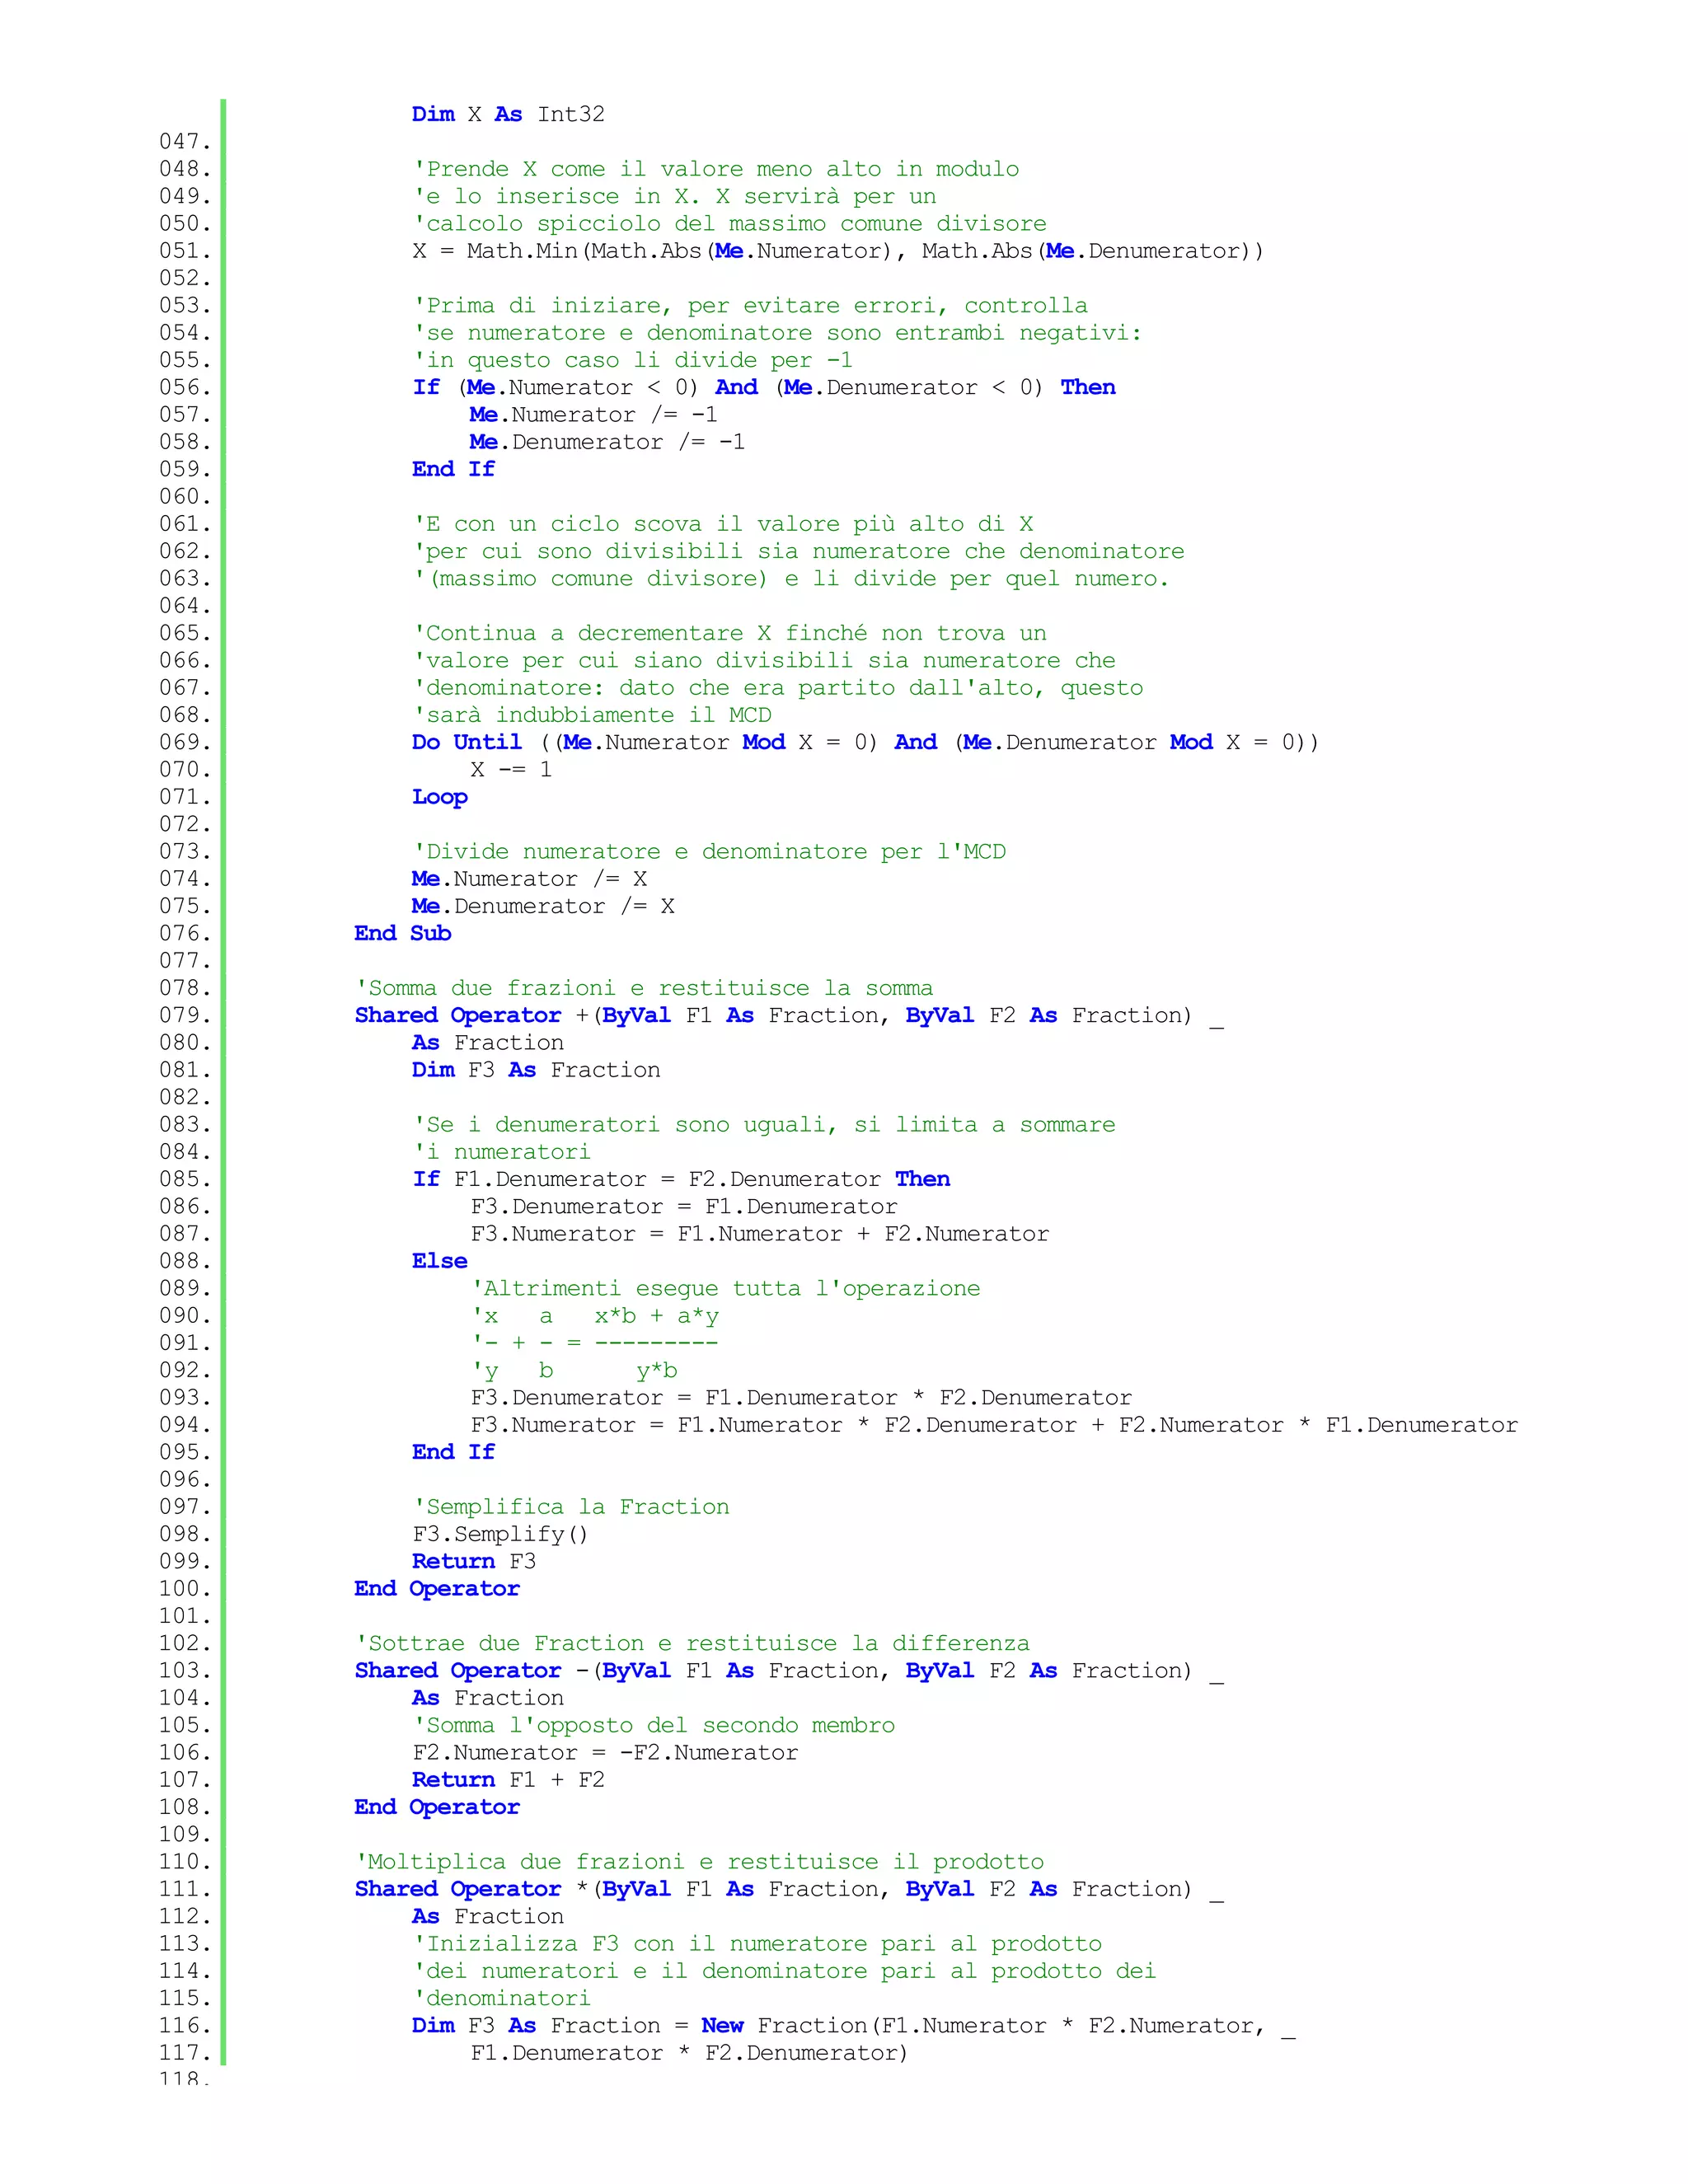Click comment 'Sottrae due Fraction e restituisce la differenza'
Viewport: 1688px width, 2184px height.
pyautogui.click(x=692, y=1643)
